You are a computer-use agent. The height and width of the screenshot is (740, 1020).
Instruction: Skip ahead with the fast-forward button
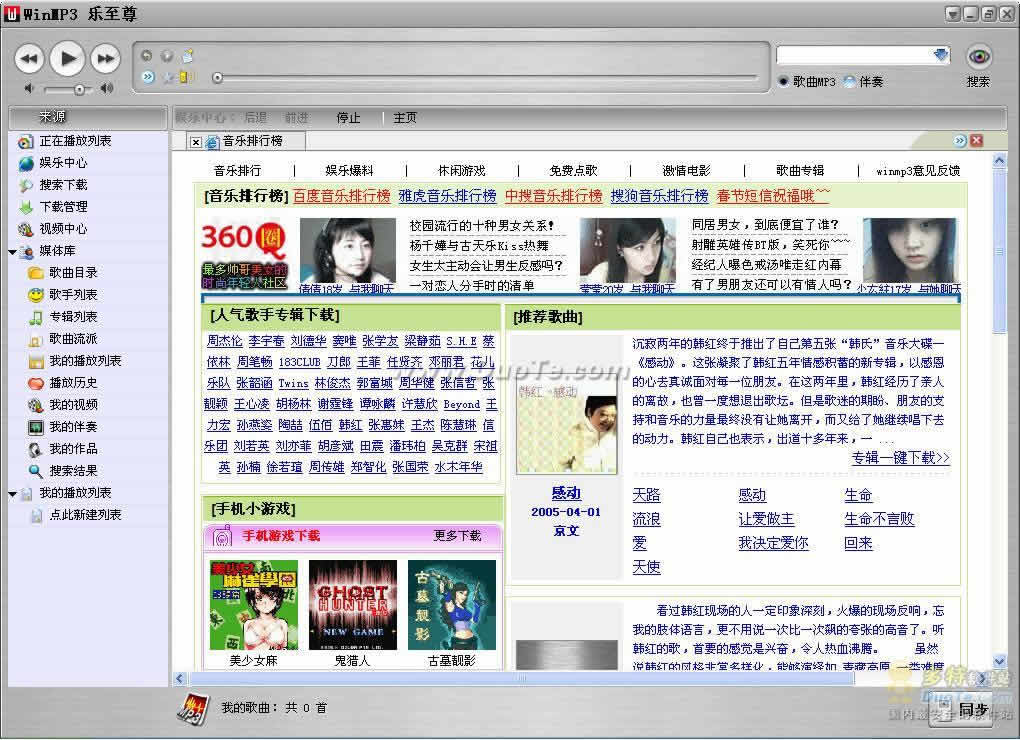[105, 59]
